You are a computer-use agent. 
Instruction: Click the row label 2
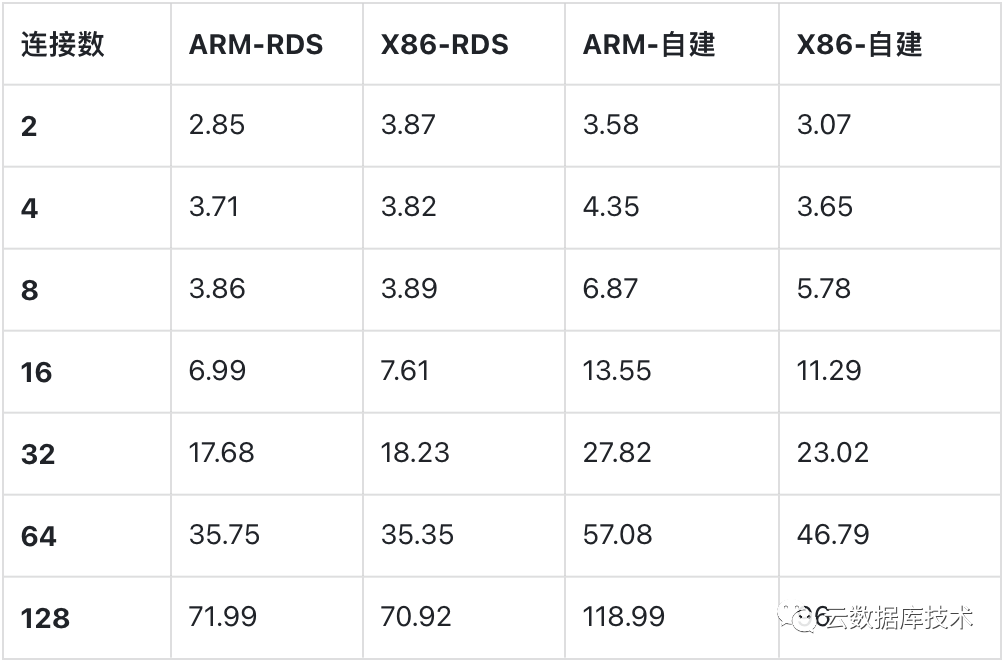29,126
